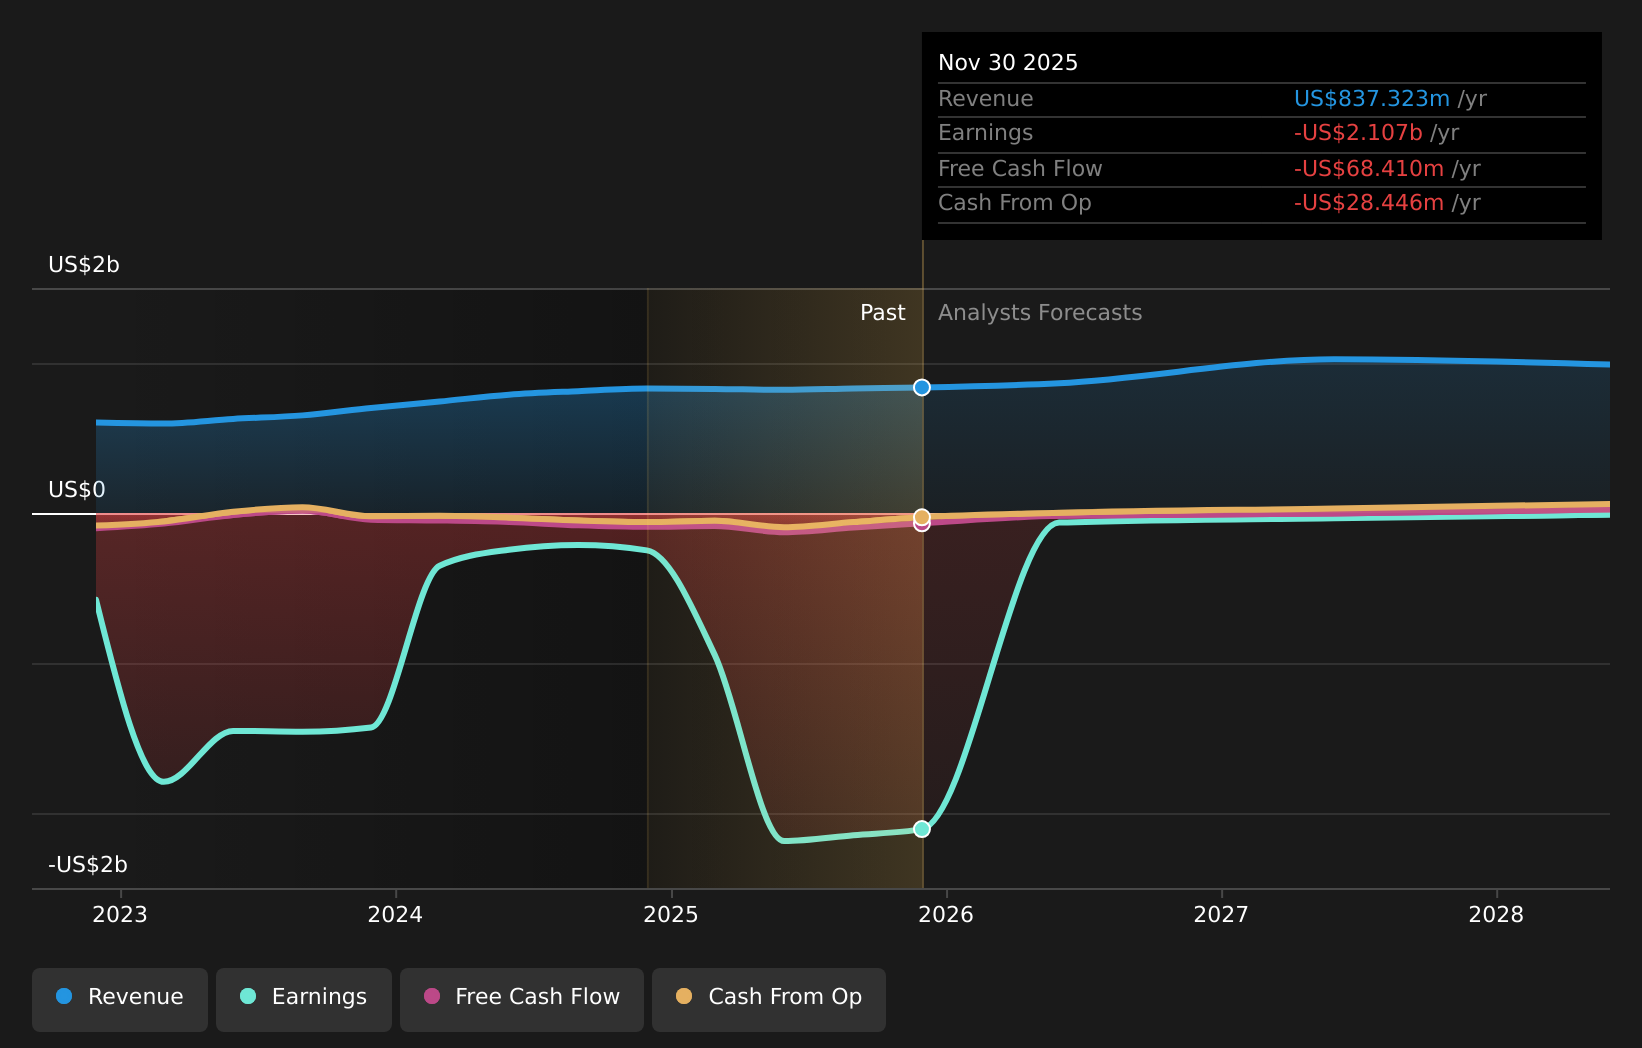1642x1048 pixels.
Task: Select the teal Earnings data point marker
Action: tap(922, 829)
